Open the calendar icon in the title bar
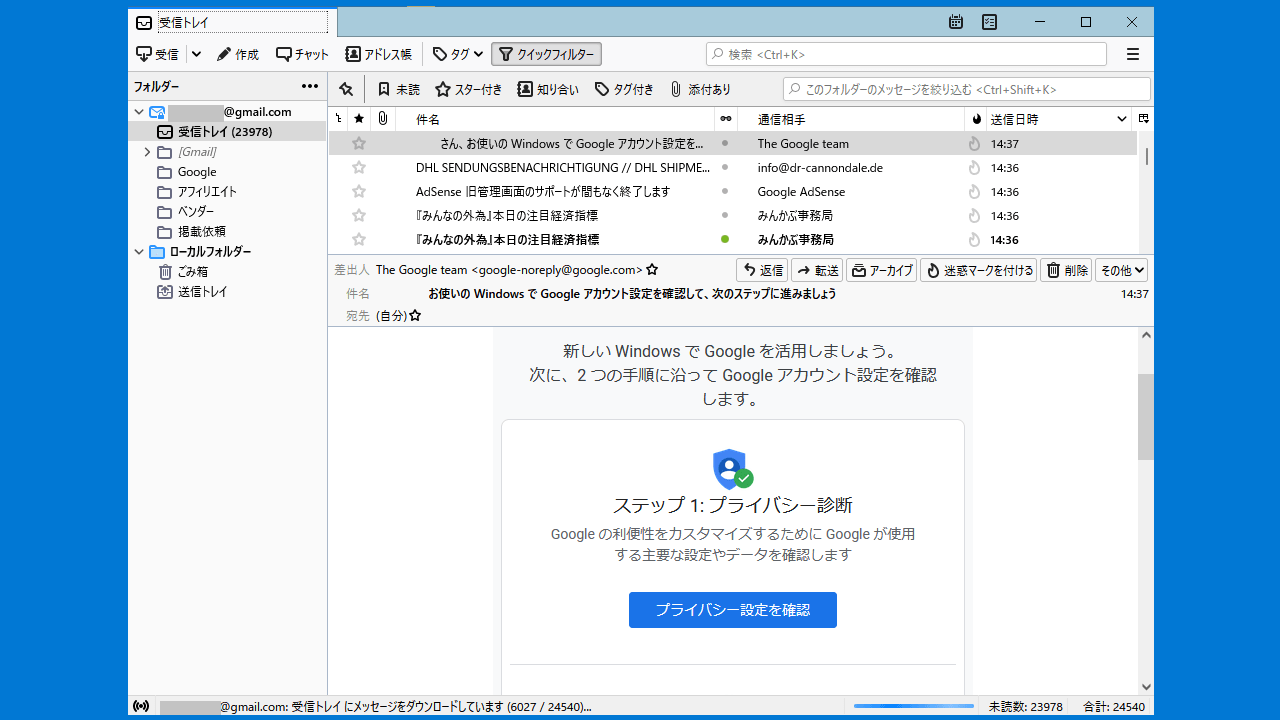The height and width of the screenshot is (720, 1280). coord(956,22)
